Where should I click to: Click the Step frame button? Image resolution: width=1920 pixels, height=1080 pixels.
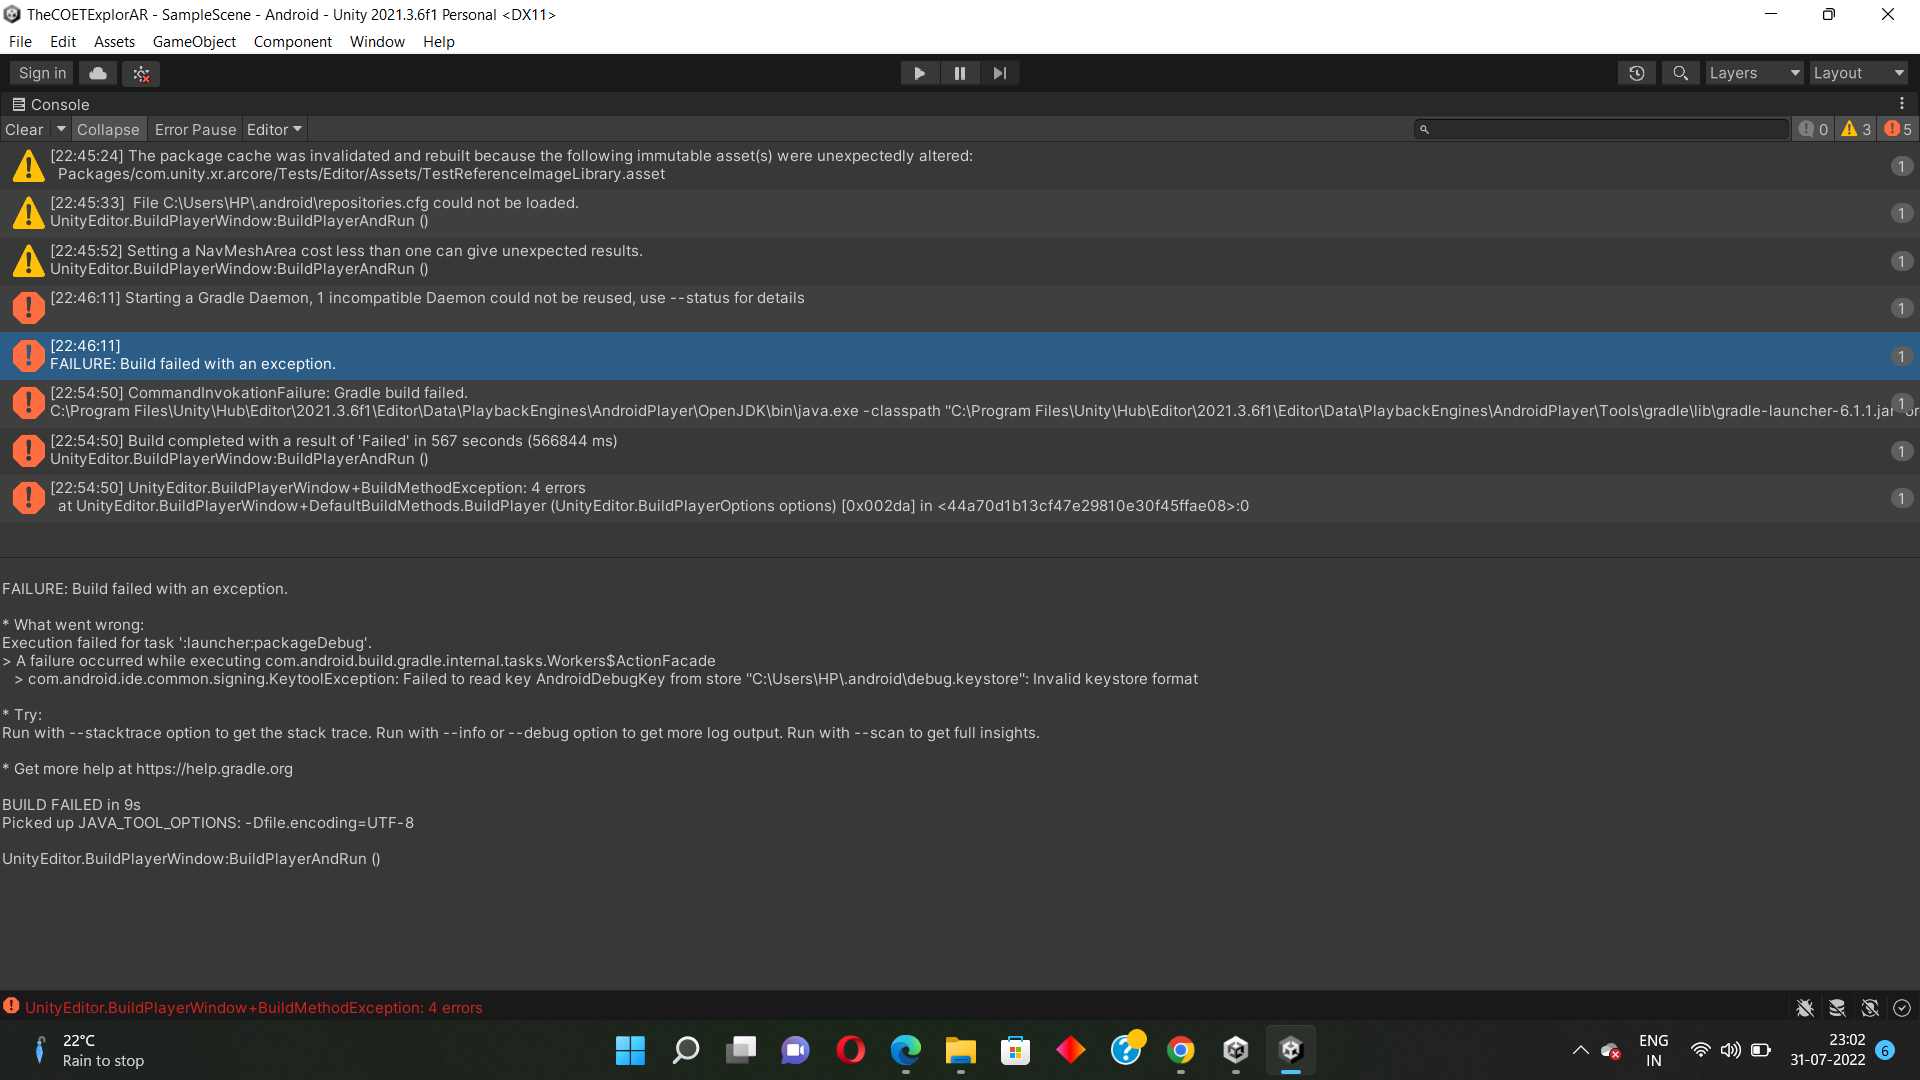pos(999,73)
